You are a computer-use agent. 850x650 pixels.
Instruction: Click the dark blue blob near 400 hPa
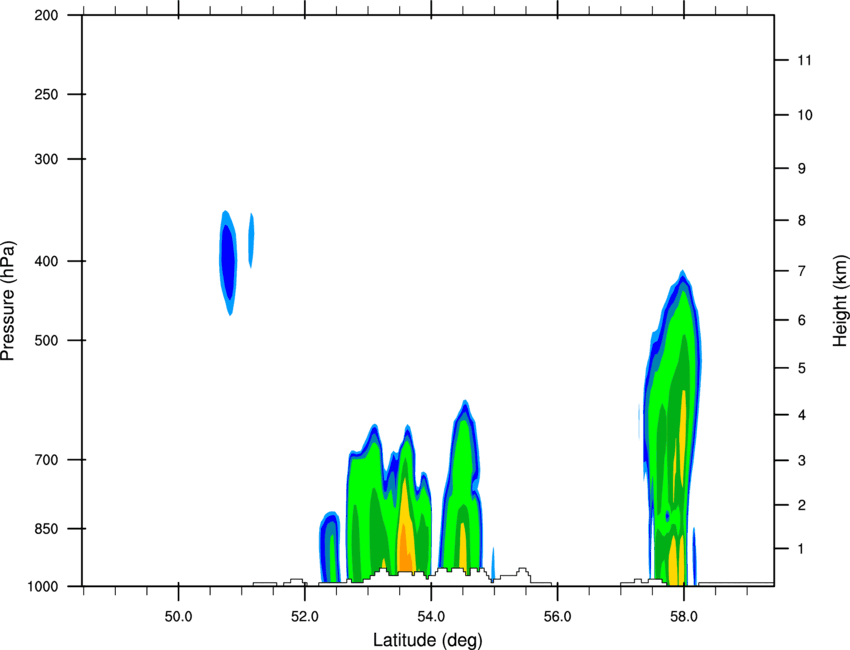[x=228, y=262]
